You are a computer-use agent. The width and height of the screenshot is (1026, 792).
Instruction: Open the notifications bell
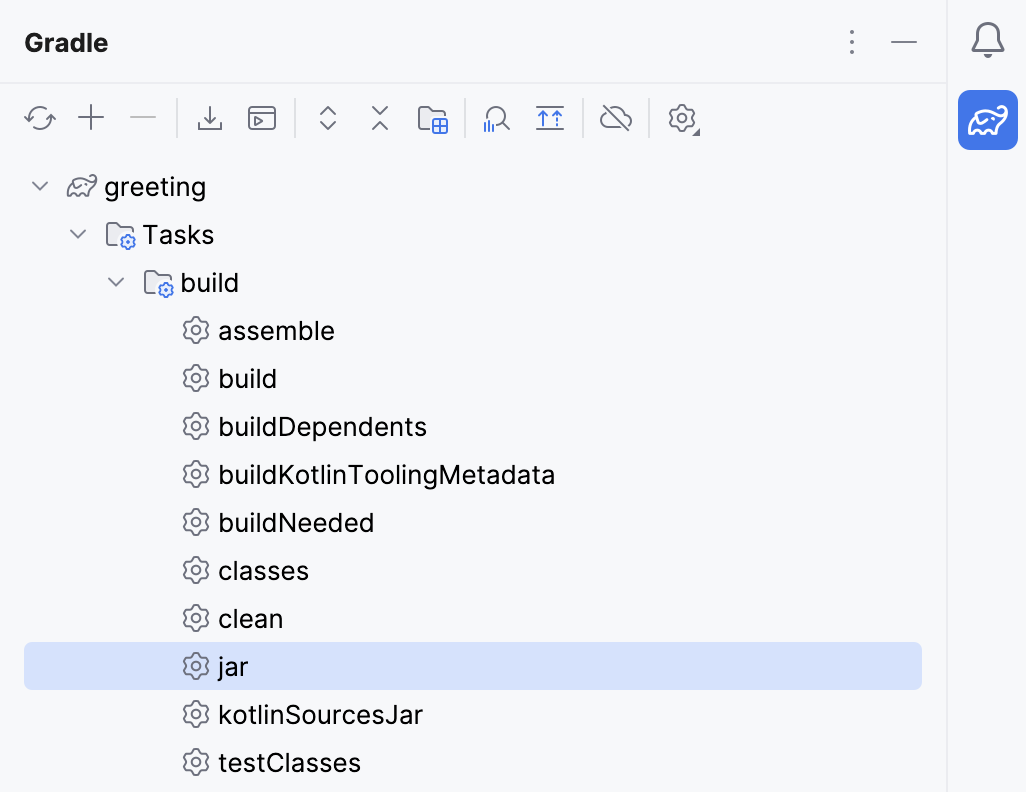[x=987, y=41]
